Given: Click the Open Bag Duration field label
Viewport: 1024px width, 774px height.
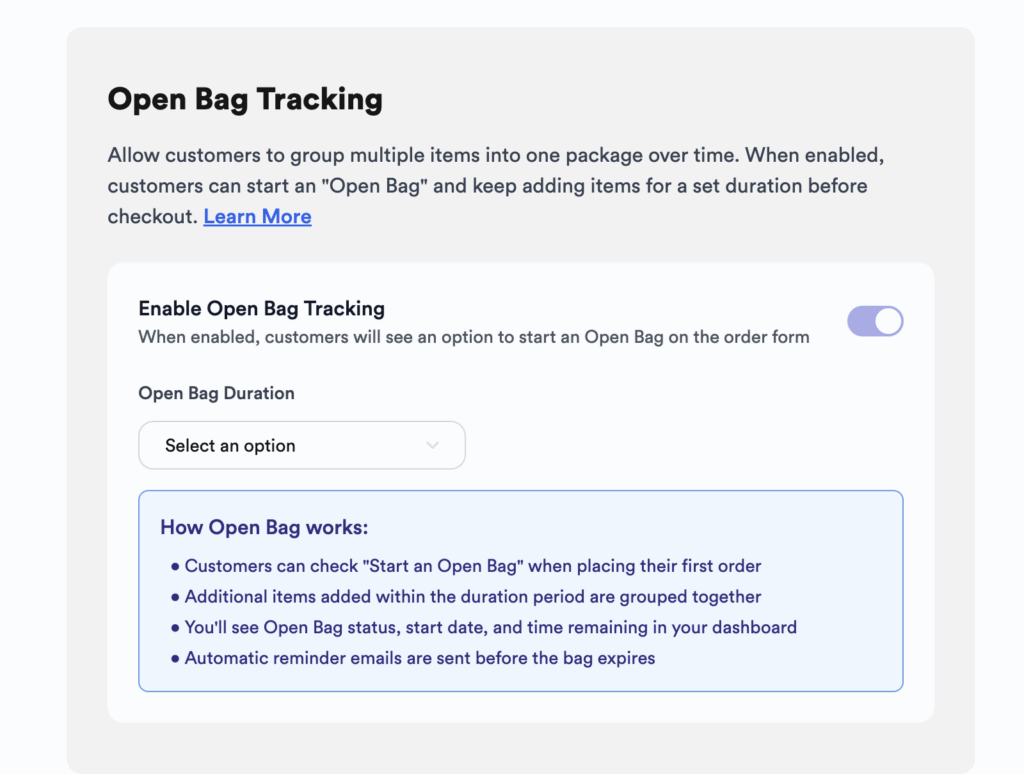Looking at the screenshot, I should (216, 393).
